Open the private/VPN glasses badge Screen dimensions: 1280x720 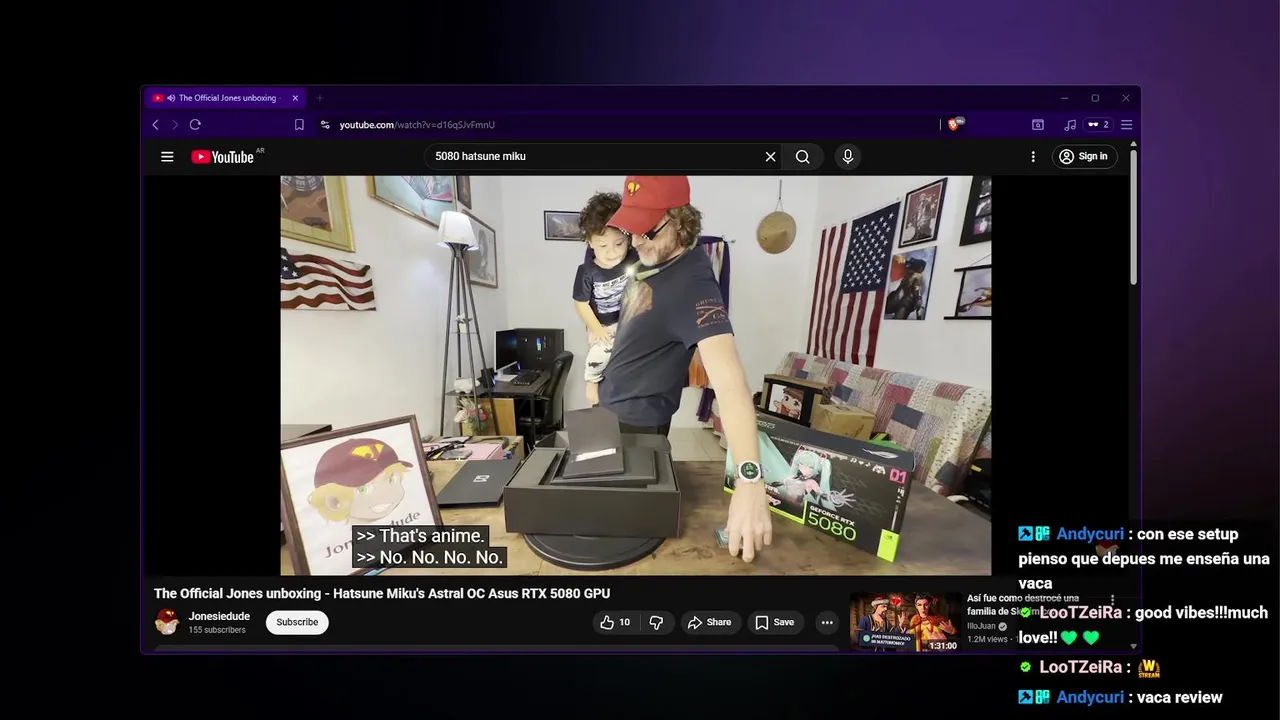pyautogui.click(x=1099, y=125)
